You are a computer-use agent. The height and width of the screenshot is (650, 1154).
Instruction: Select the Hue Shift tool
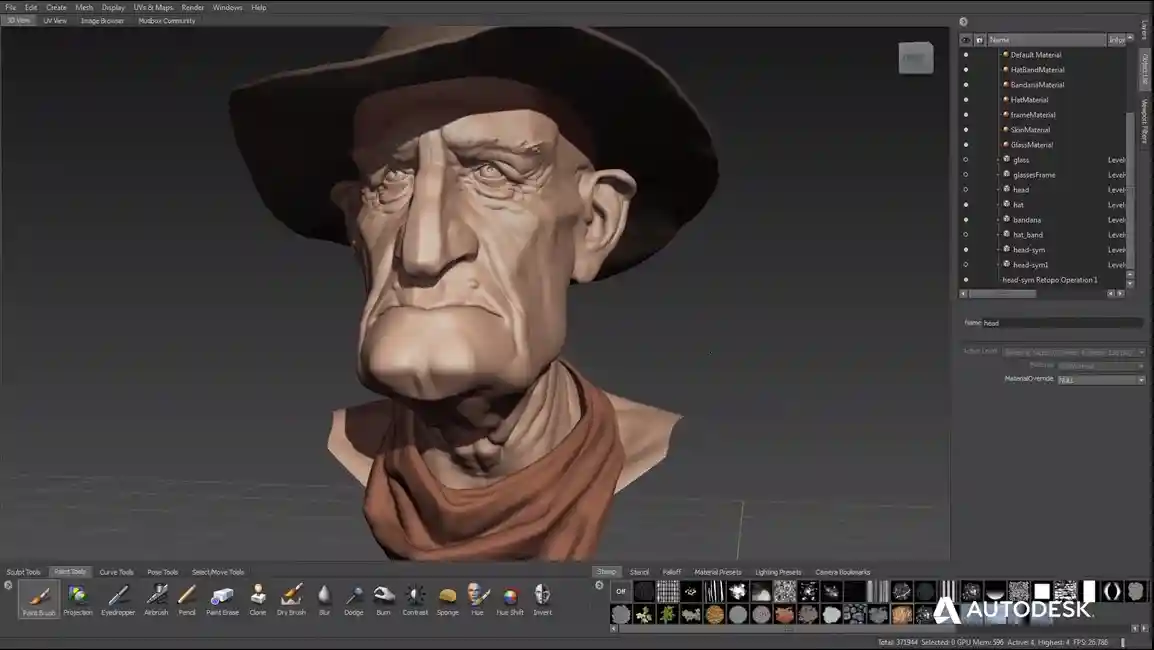(510, 597)
